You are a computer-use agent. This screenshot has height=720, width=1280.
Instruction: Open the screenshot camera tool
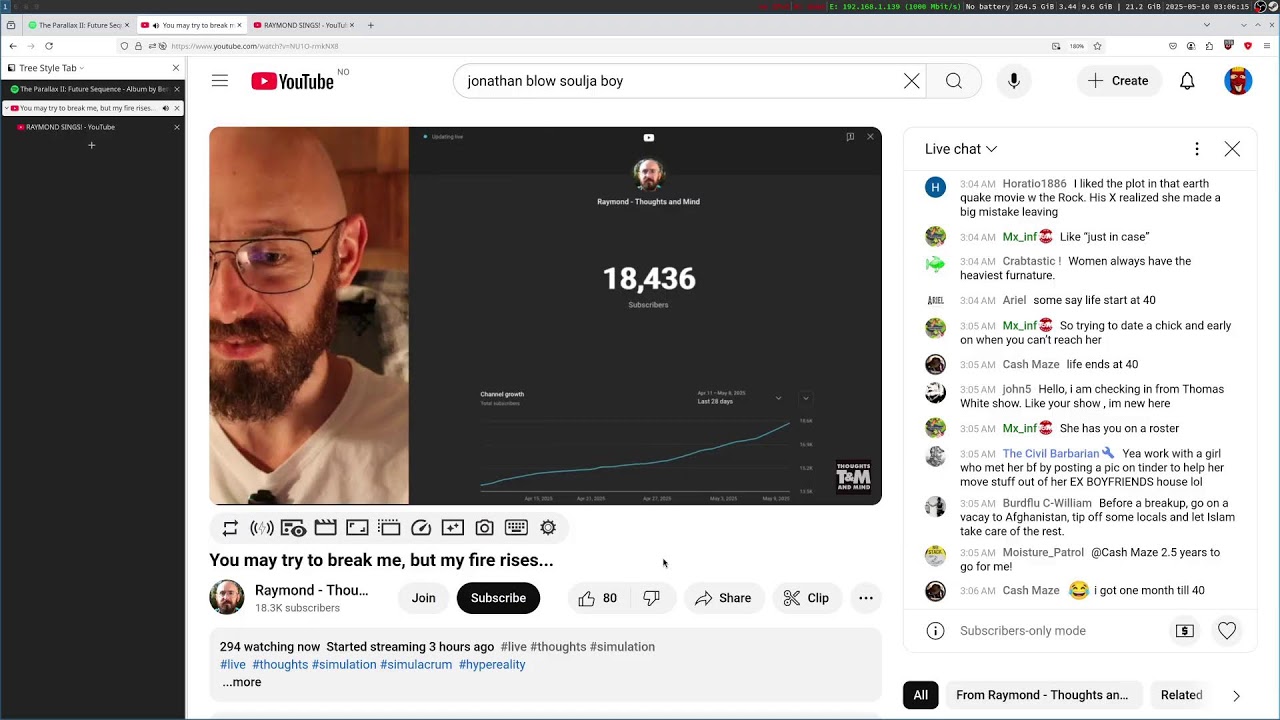pyautogui.click(x=484, y=528)
